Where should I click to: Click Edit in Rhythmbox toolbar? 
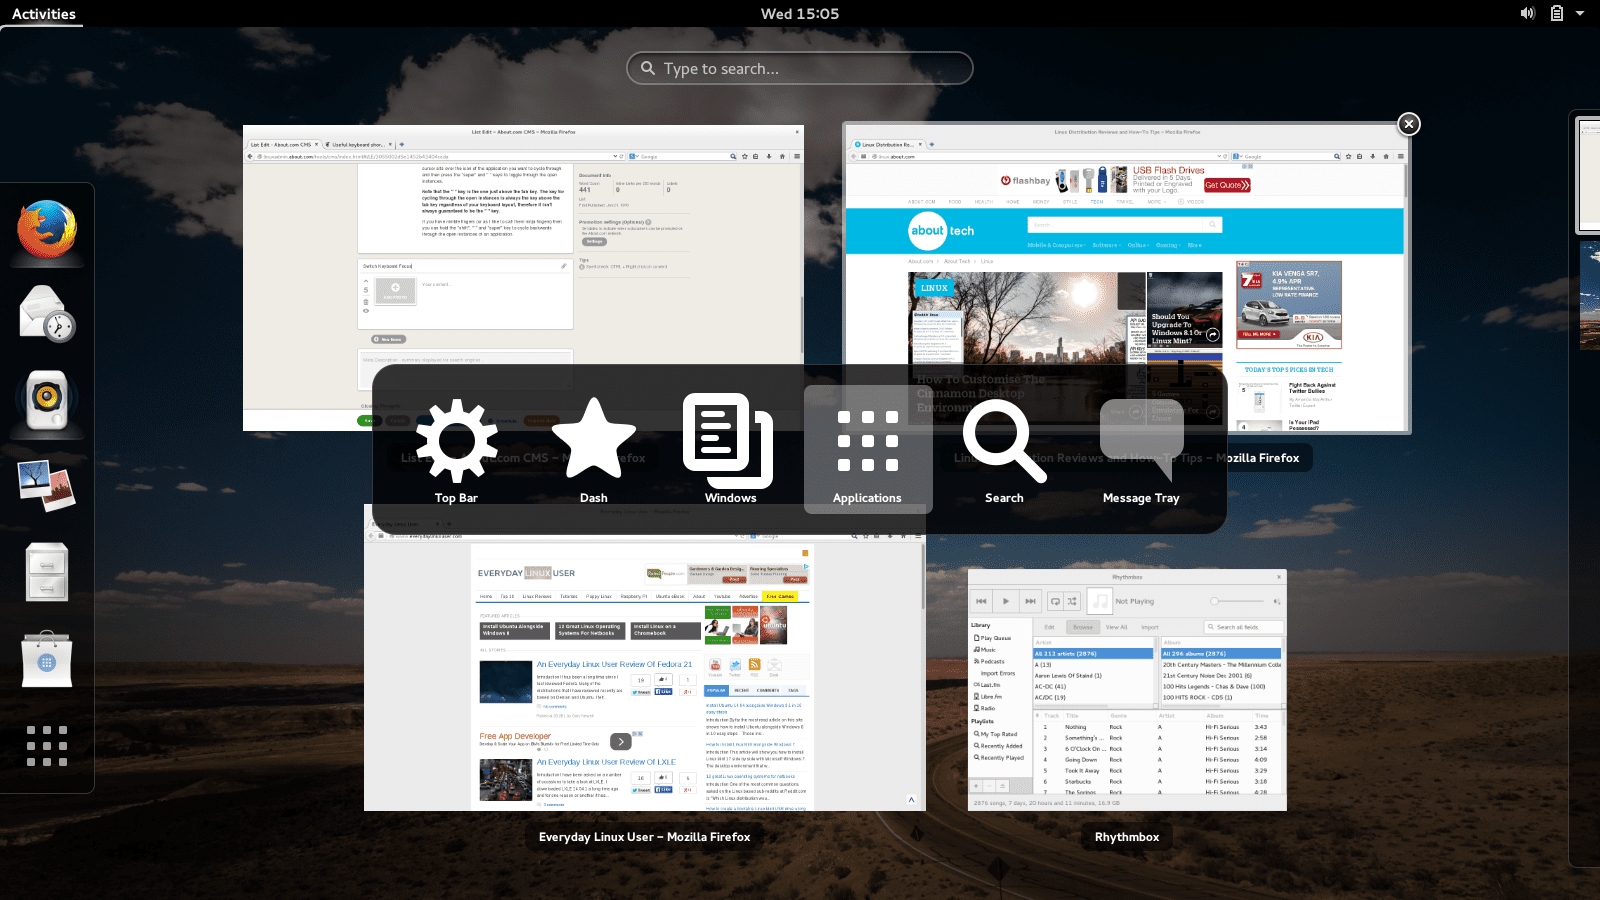pos(1049,627)
